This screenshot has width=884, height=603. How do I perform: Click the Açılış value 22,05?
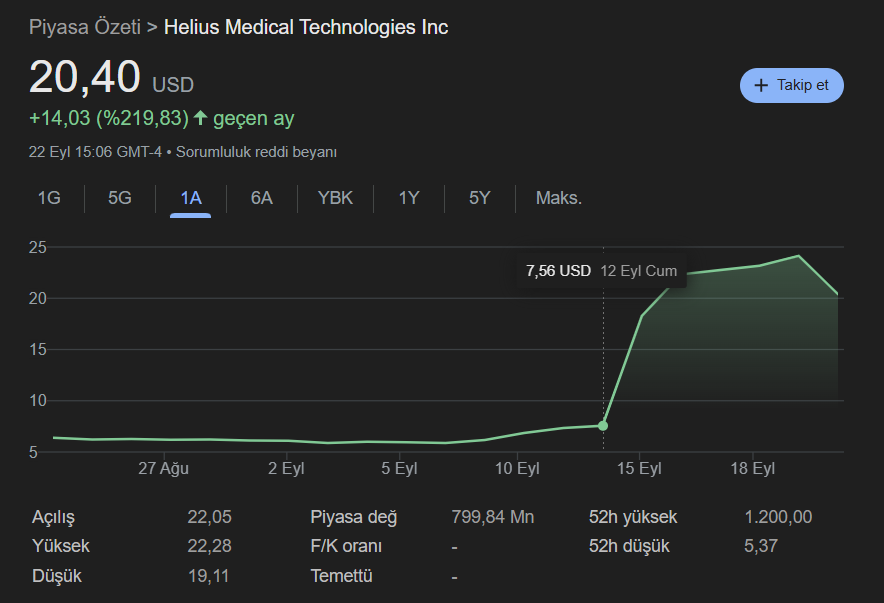209,517
